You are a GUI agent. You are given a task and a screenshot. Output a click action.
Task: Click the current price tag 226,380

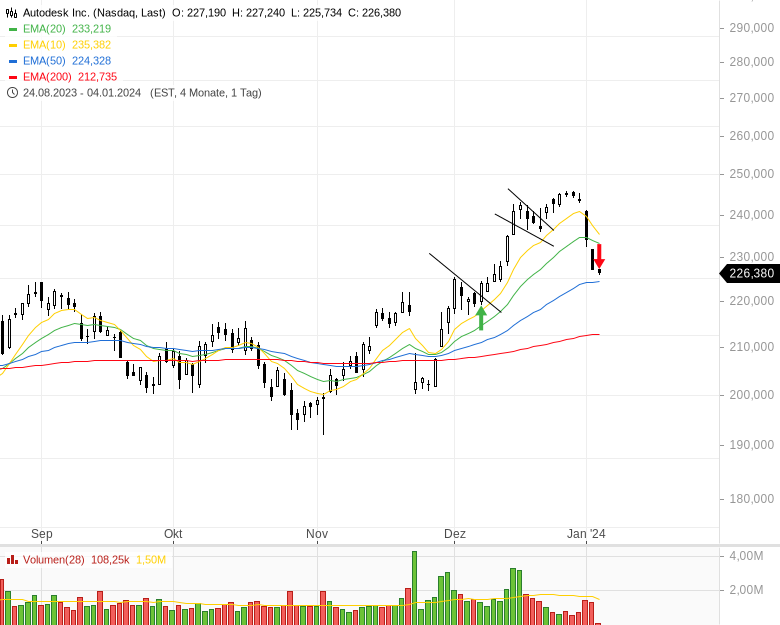pyautogui.click(x=750, y=273)
